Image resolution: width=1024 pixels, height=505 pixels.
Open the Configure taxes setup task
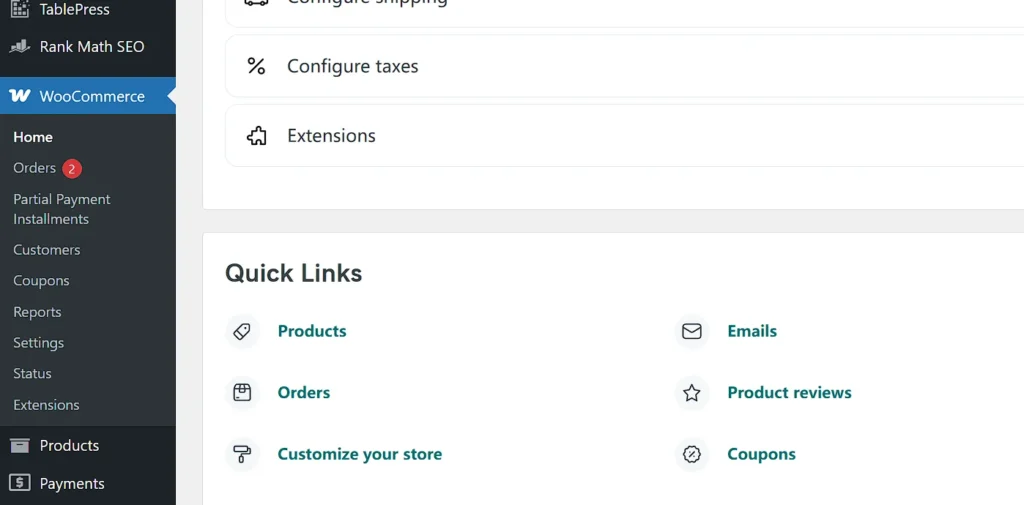coord(624,66)
